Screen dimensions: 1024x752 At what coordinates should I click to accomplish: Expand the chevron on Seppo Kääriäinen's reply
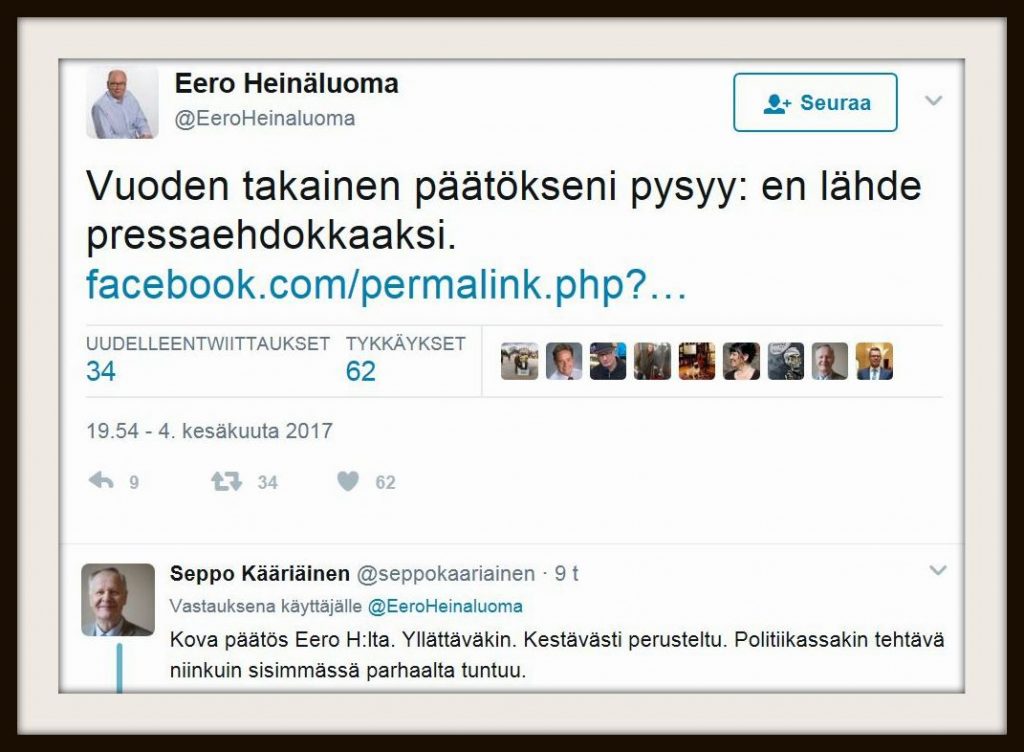click(x=938, y=571)
